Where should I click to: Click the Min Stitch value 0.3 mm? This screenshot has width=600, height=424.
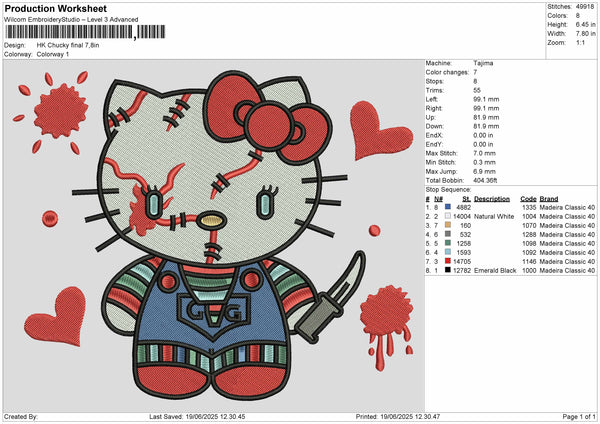point(484,162)
